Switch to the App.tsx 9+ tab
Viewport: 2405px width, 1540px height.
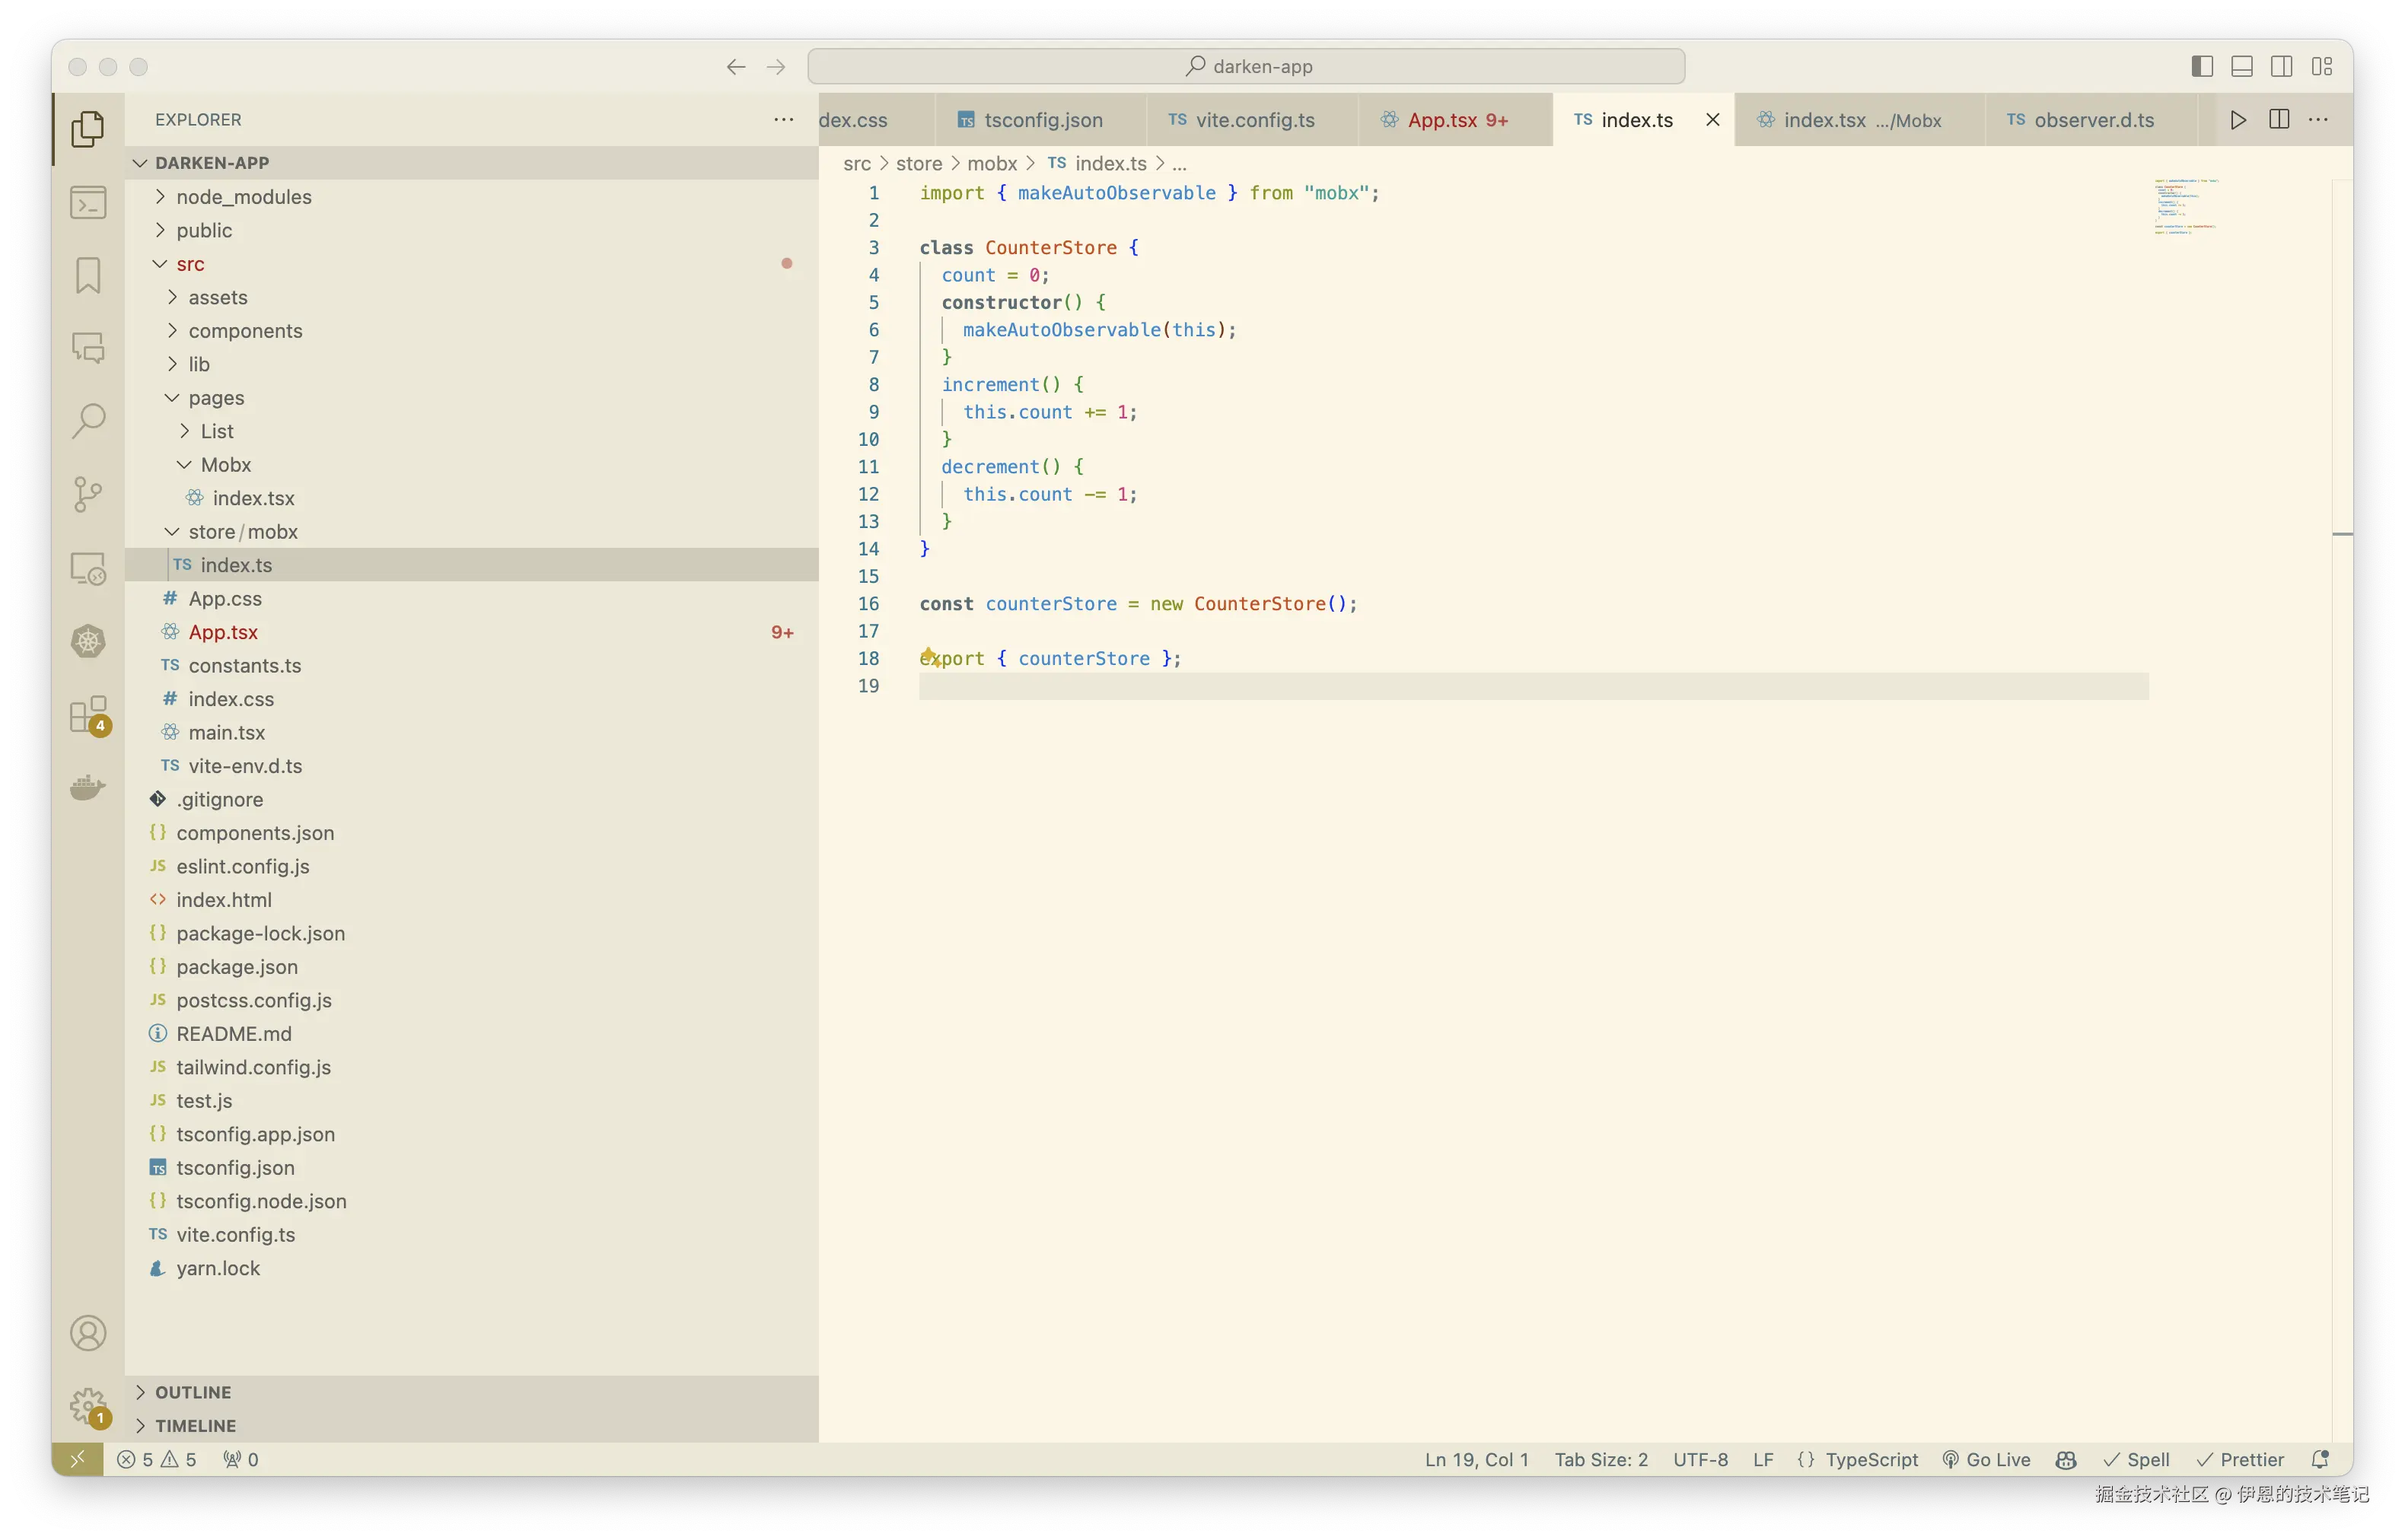1455,119
